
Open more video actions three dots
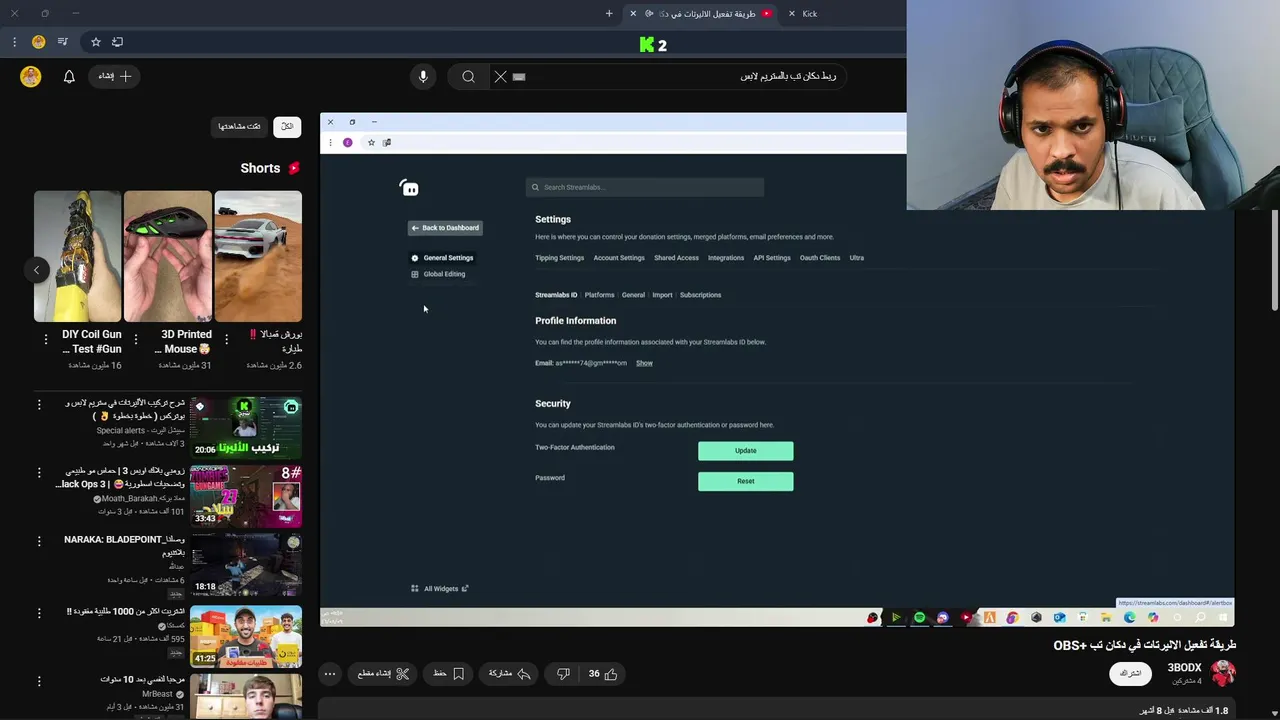(x=329, y=674)
